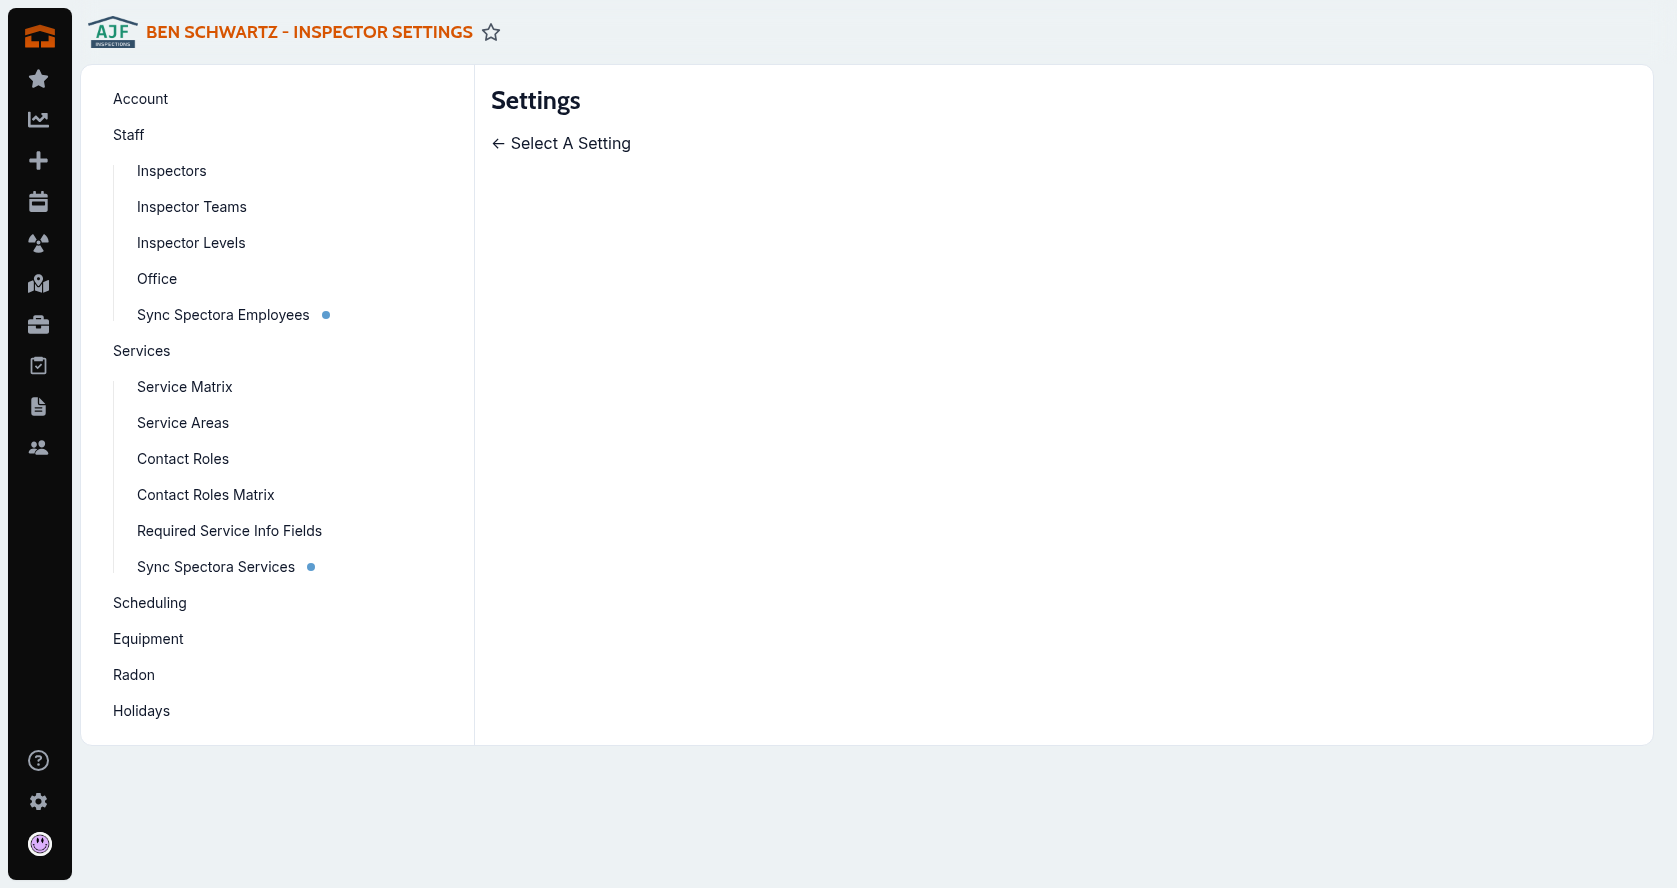This screenshot has height=888, width=1677.
Task: Open the settings gear icon
Action: pos(39,802)
